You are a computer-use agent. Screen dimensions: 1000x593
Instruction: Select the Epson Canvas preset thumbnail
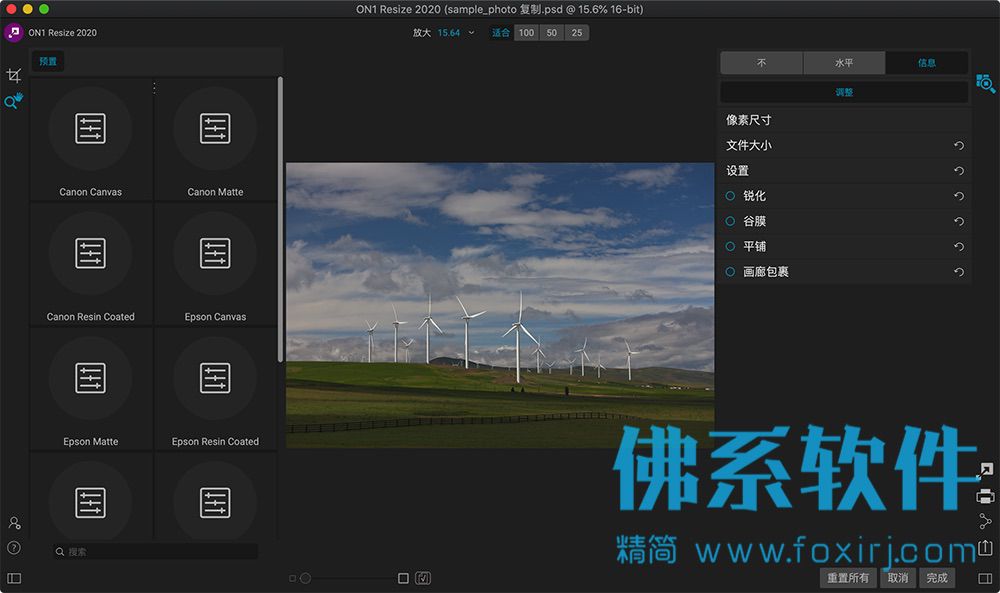pos(215,265)
